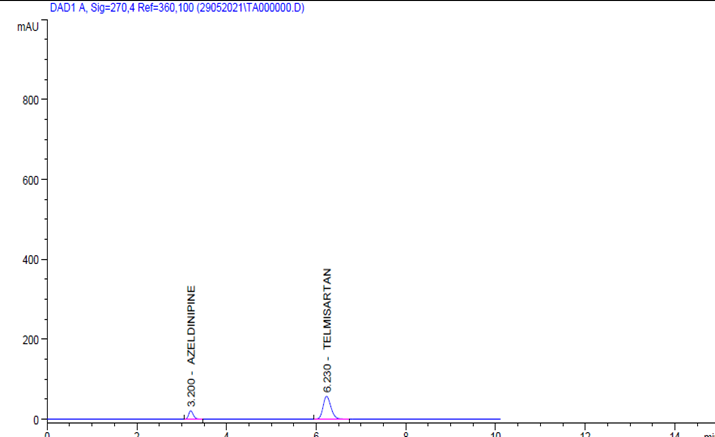
Task: Click the 800 mark on the y-axis
Action: coord(31,100)
